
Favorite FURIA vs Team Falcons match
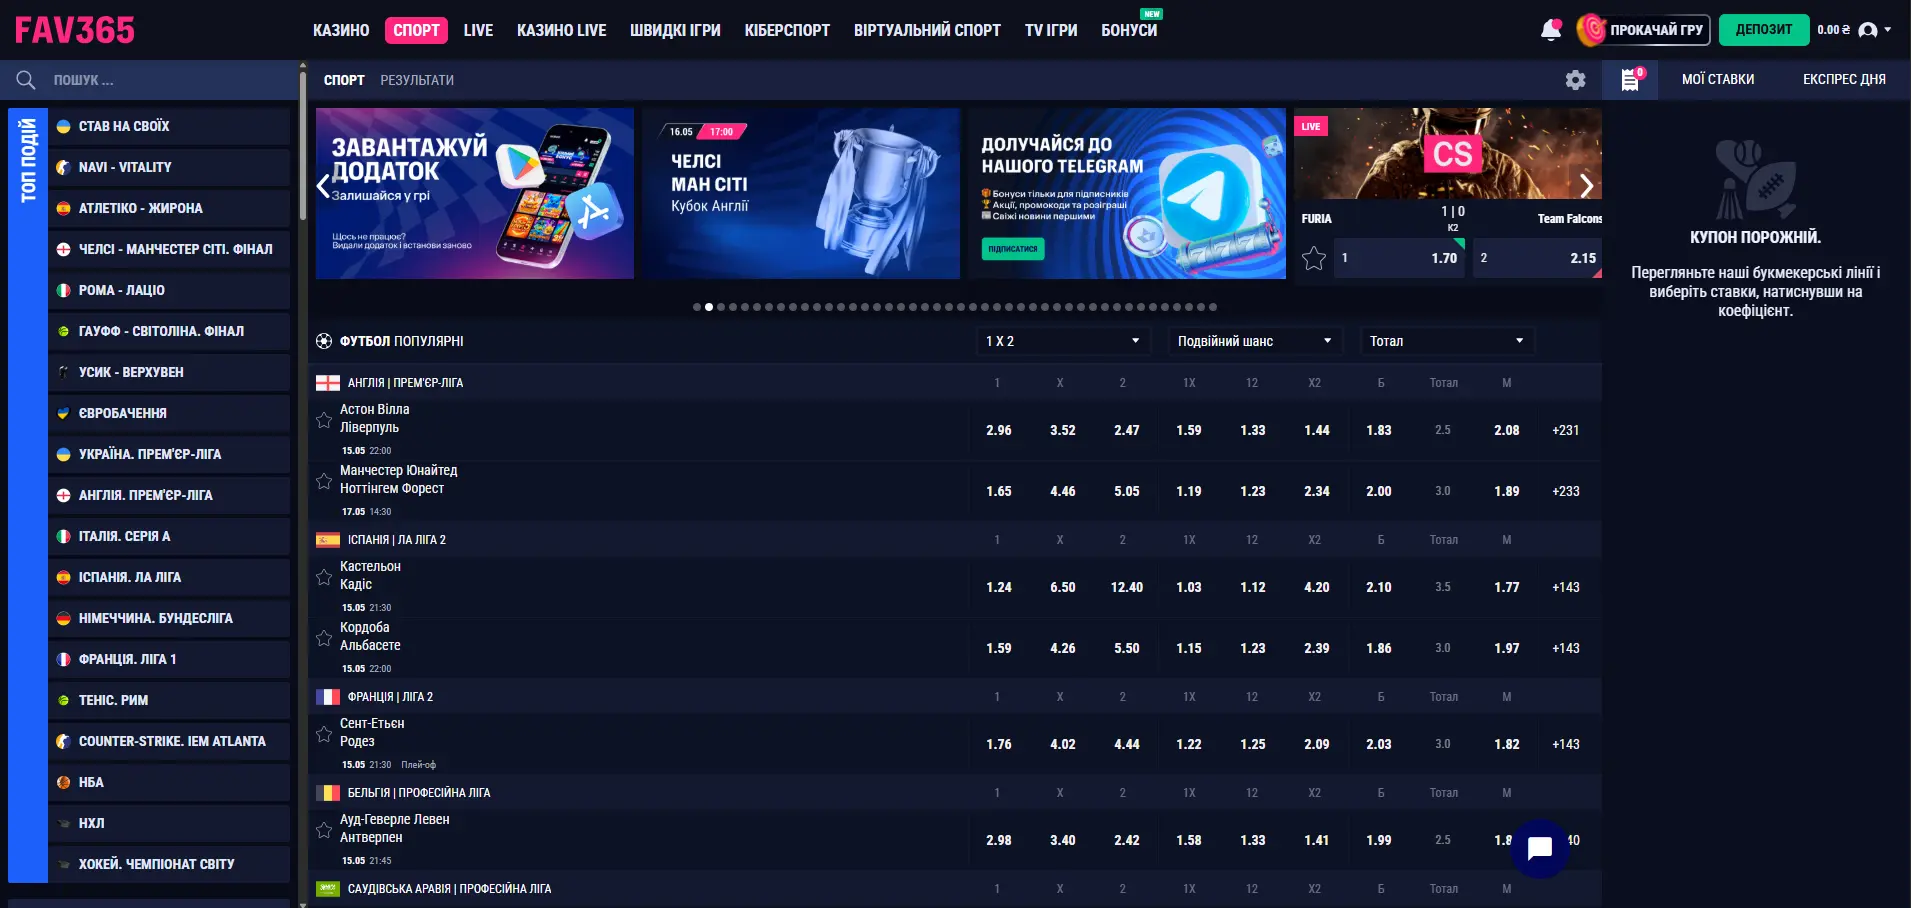[x=1314, y=258]
